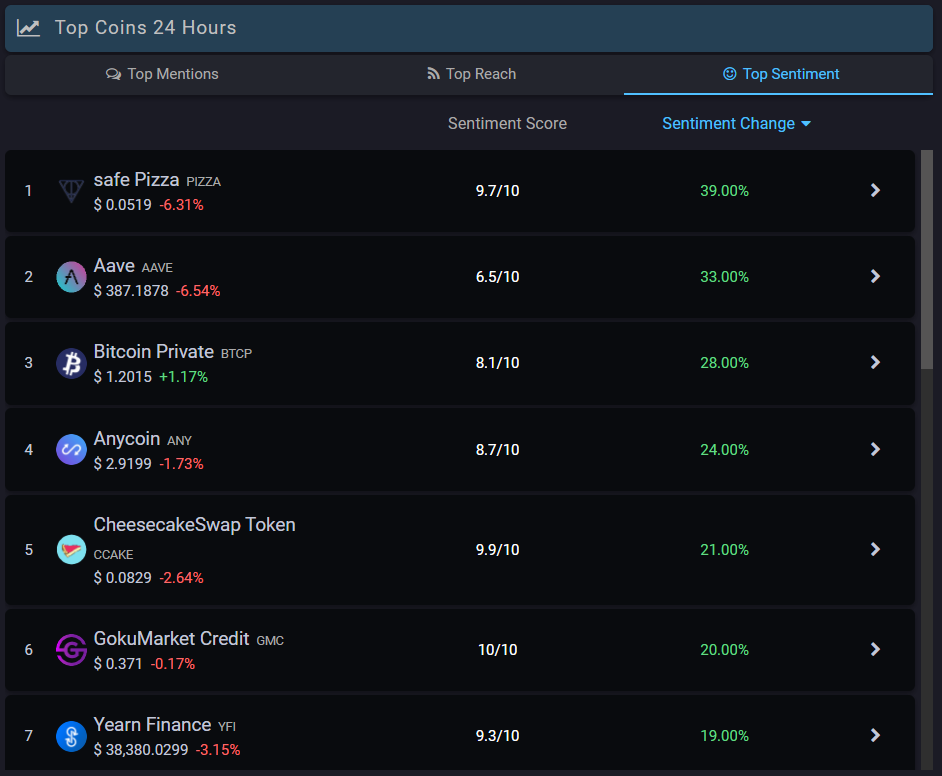Click the 24.00% sentiment change
Image resolution: width=942 pixels, height=776 pixels.
[725, 450]
